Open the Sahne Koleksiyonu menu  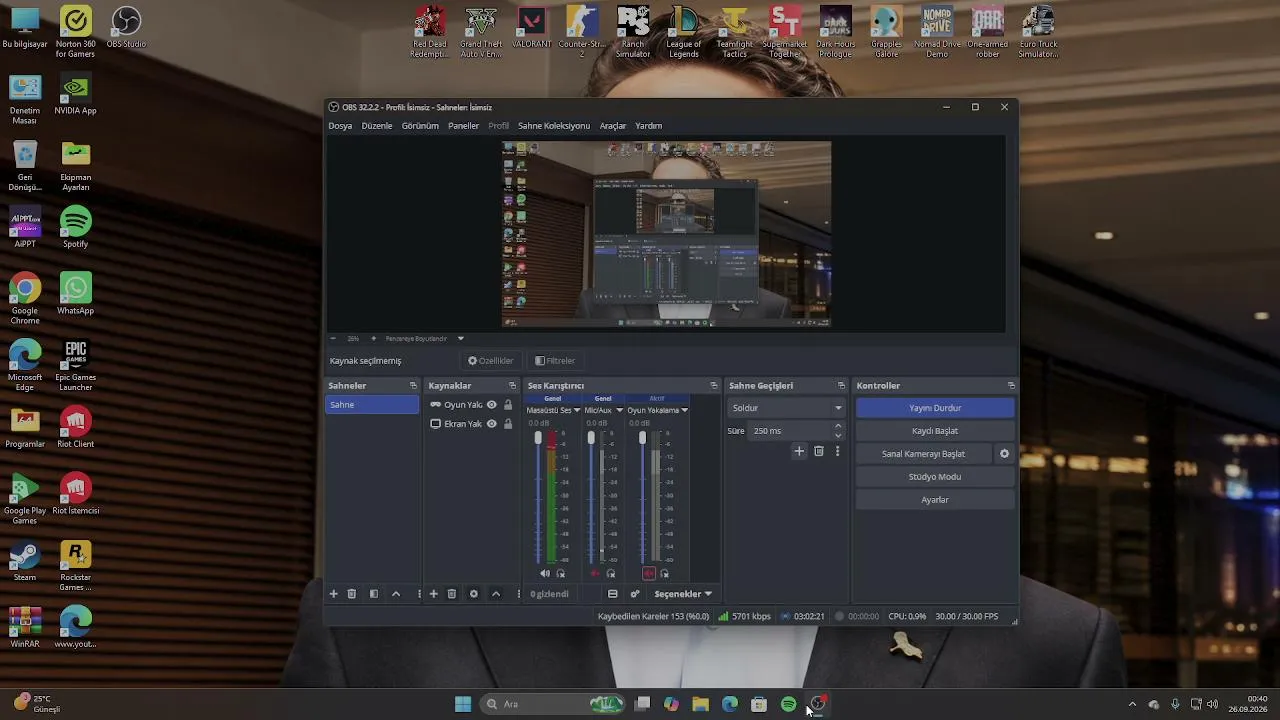point(554,126)
